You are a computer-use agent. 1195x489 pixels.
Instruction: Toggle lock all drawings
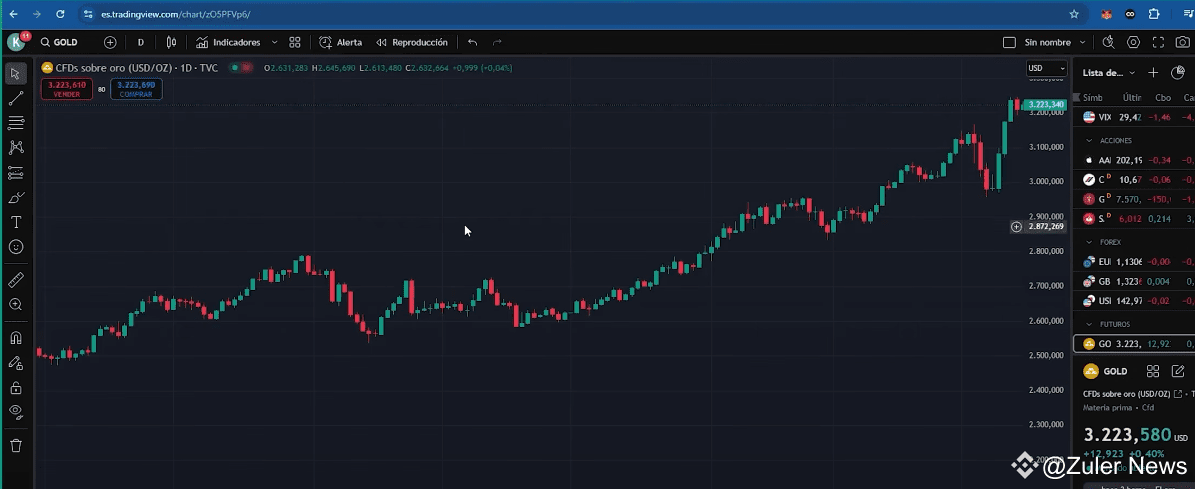(x=15, y=388)
